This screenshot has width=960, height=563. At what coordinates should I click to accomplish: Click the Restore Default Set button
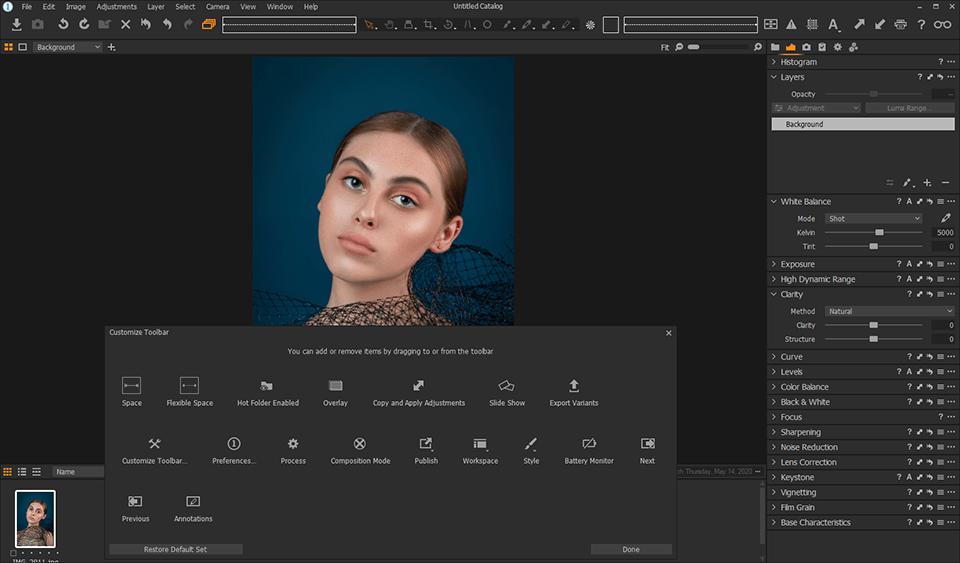176,550
